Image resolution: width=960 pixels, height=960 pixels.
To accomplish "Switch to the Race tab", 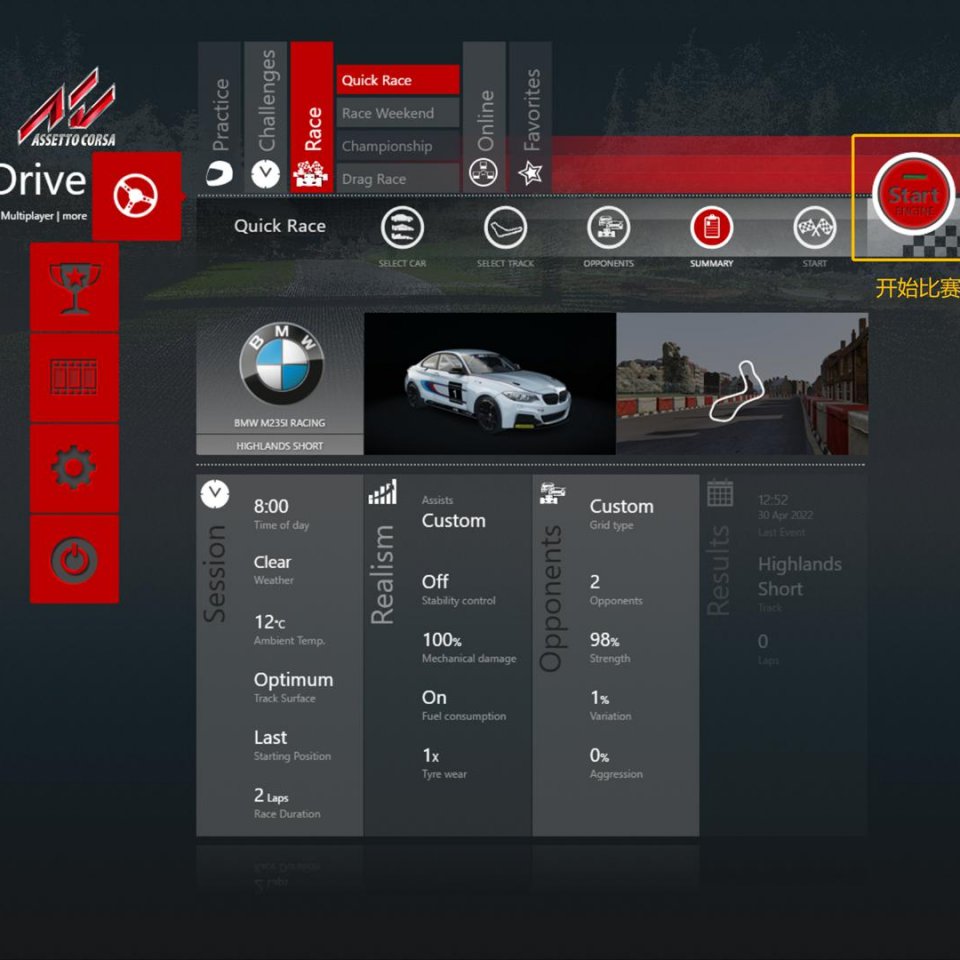I will tap(312, 118).
